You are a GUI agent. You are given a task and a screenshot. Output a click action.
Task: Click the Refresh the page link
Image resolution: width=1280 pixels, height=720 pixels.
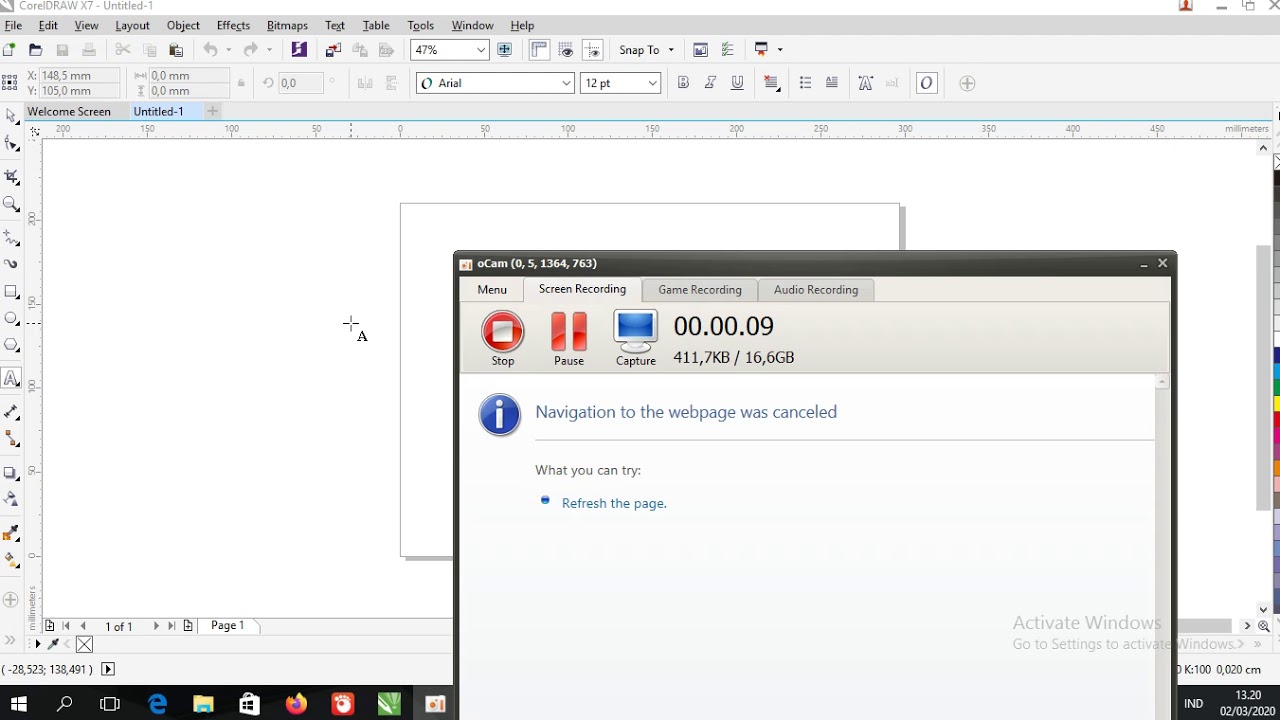[x=614, y=503]
